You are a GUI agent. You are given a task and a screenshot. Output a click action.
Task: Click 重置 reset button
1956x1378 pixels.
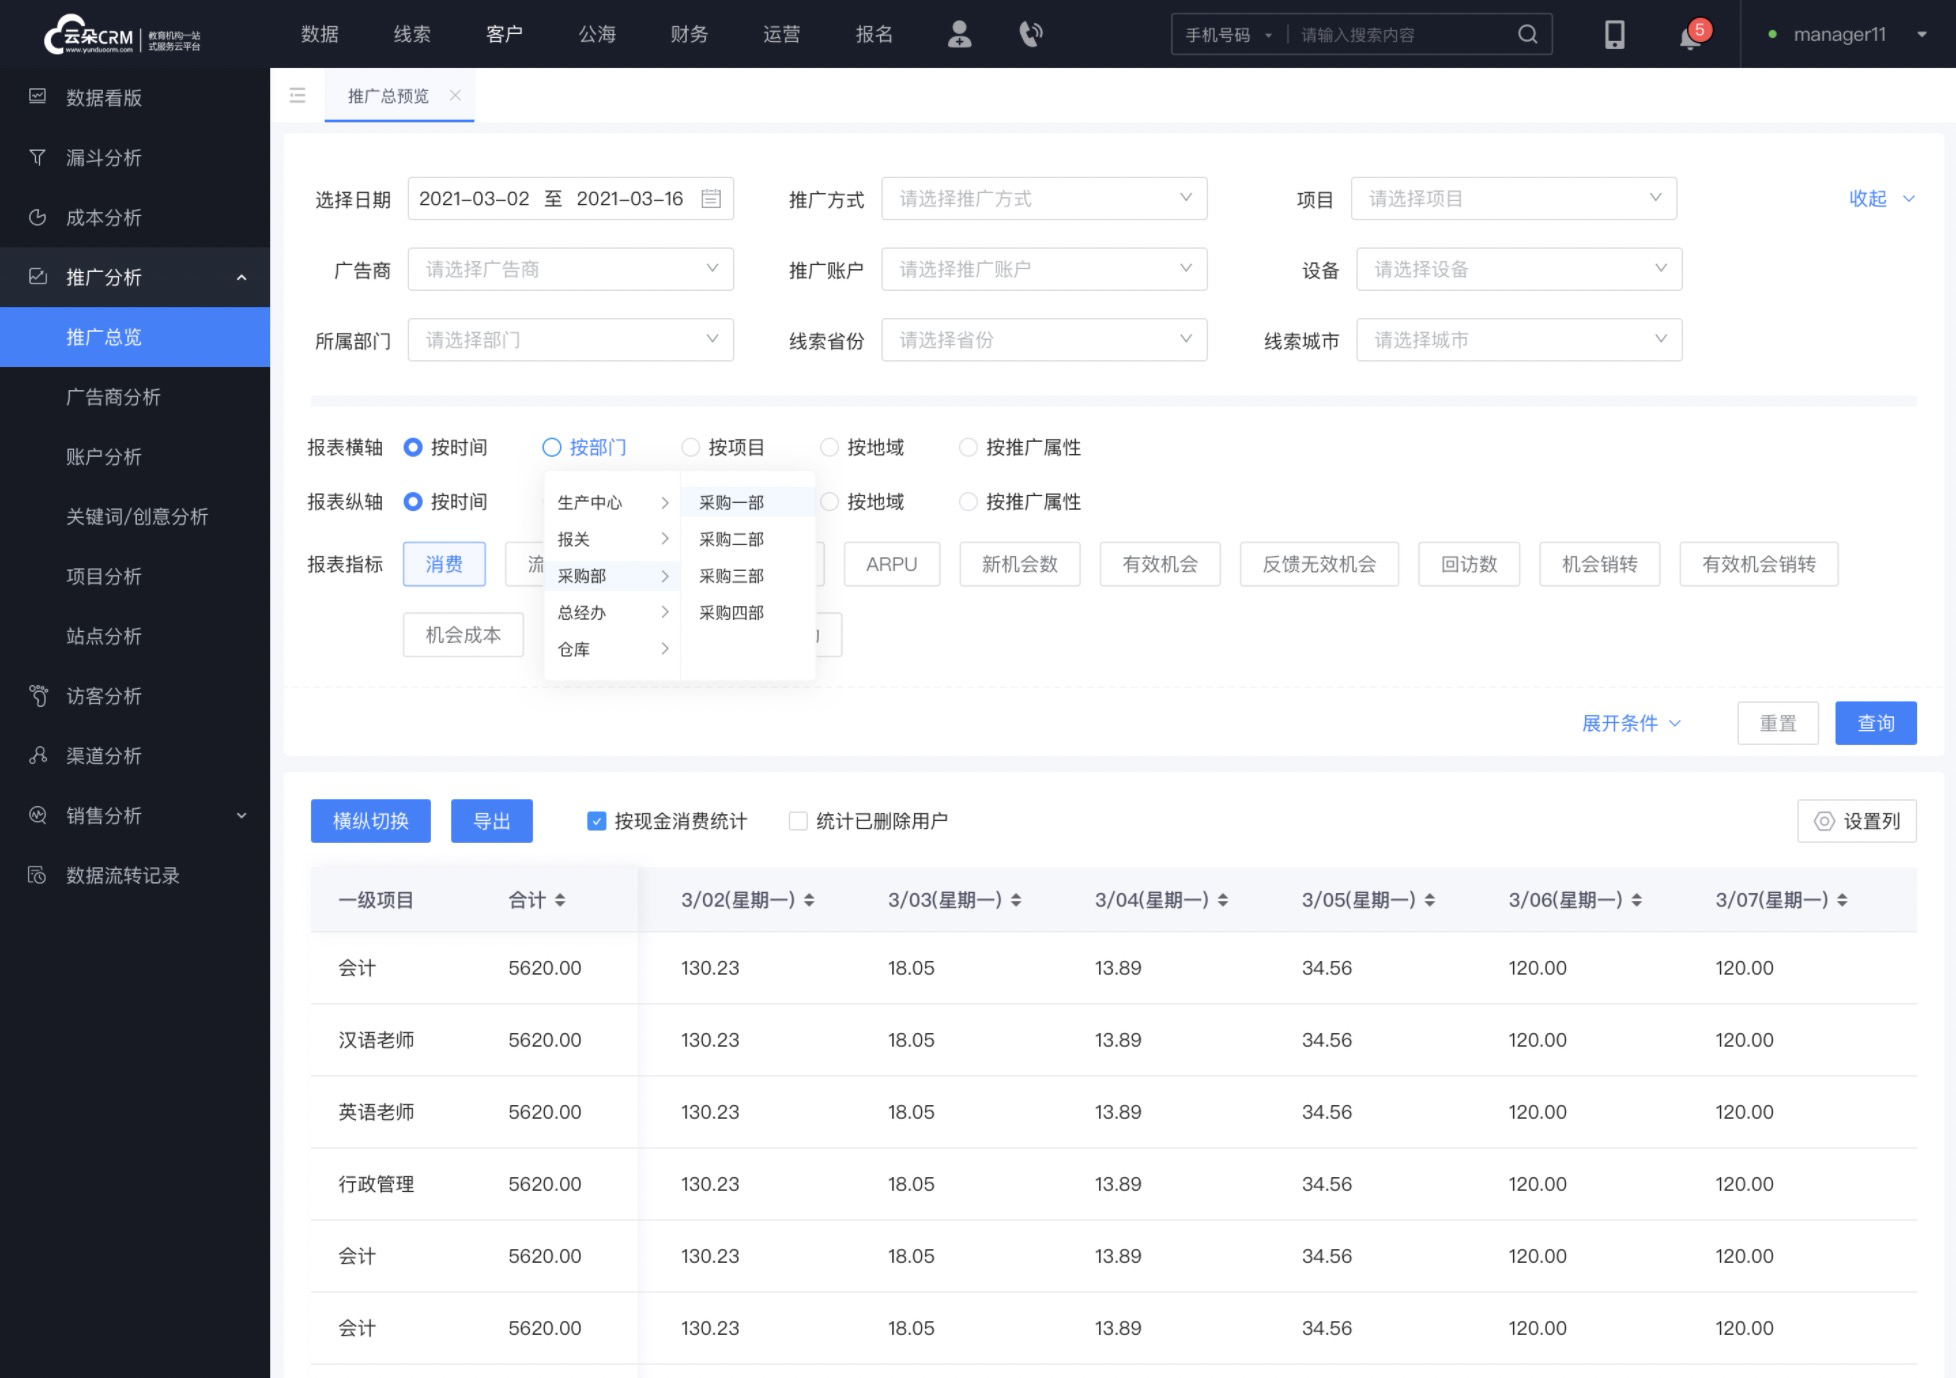(x=1777, y=723)
